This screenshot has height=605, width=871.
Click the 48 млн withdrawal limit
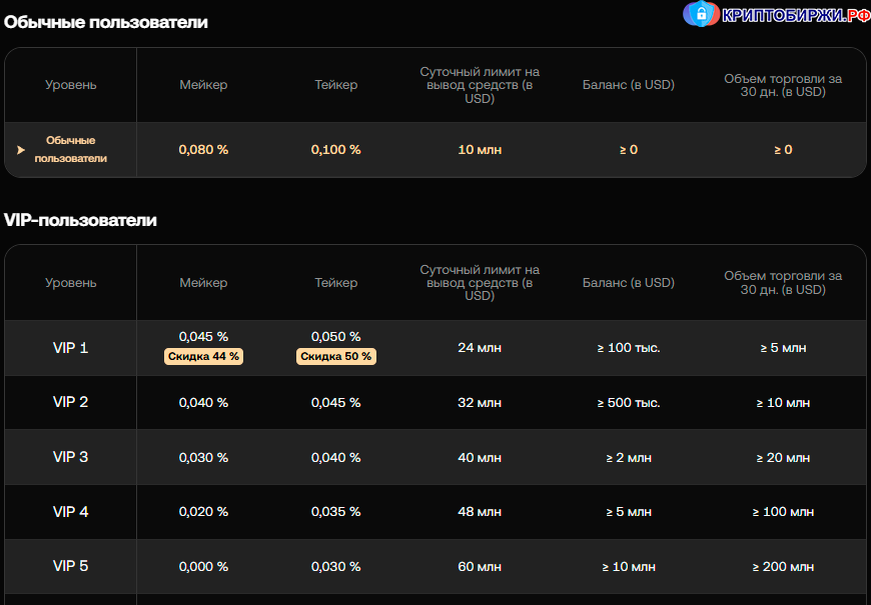click(x=479, y=512)
